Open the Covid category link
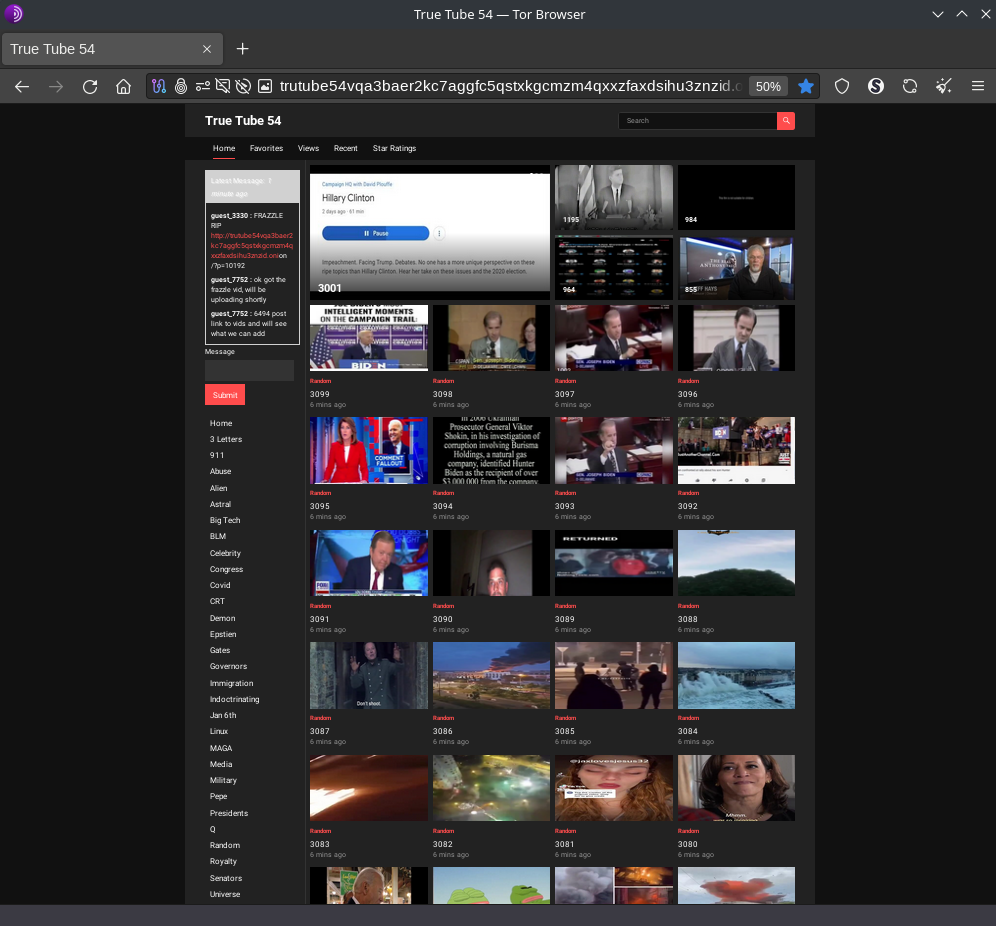 220,585
